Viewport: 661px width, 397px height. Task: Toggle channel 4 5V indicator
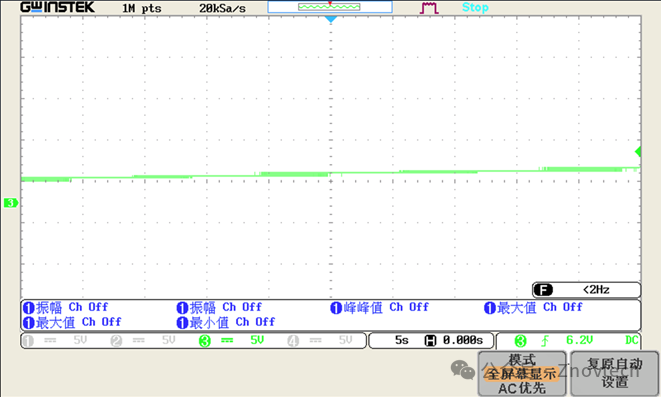tap(320, 341)
